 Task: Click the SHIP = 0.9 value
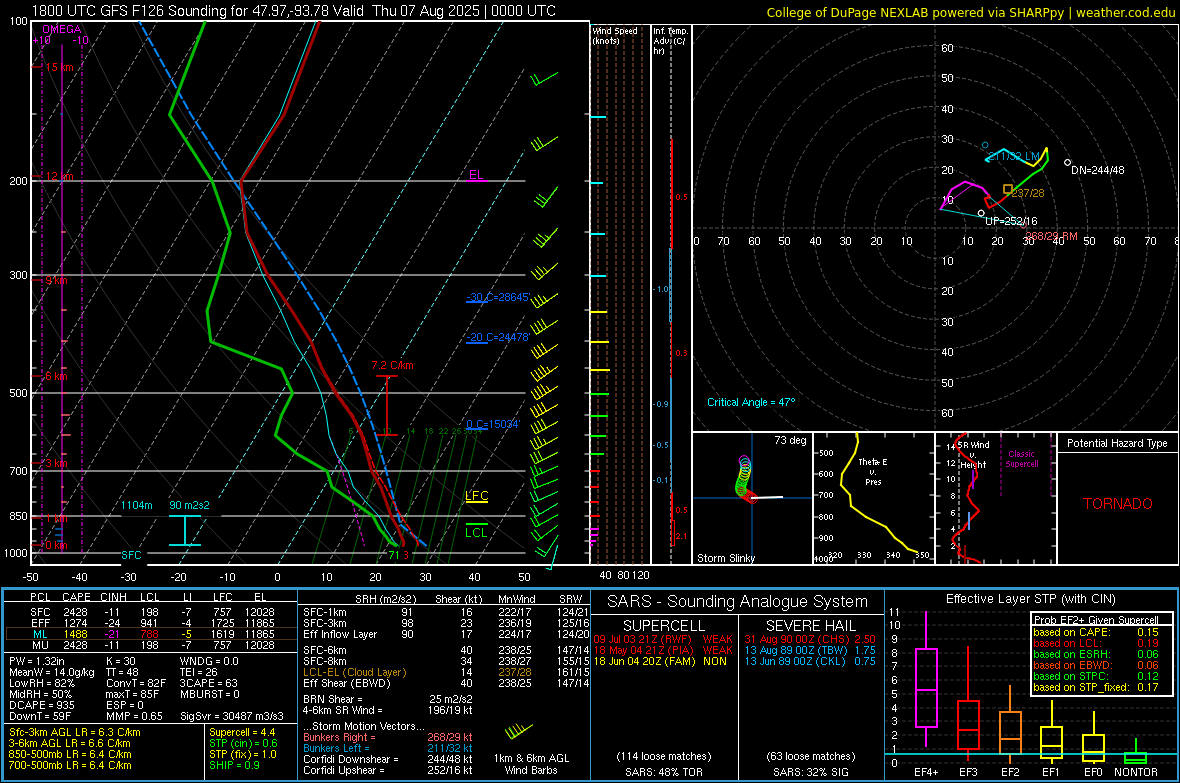click(234, 765)
